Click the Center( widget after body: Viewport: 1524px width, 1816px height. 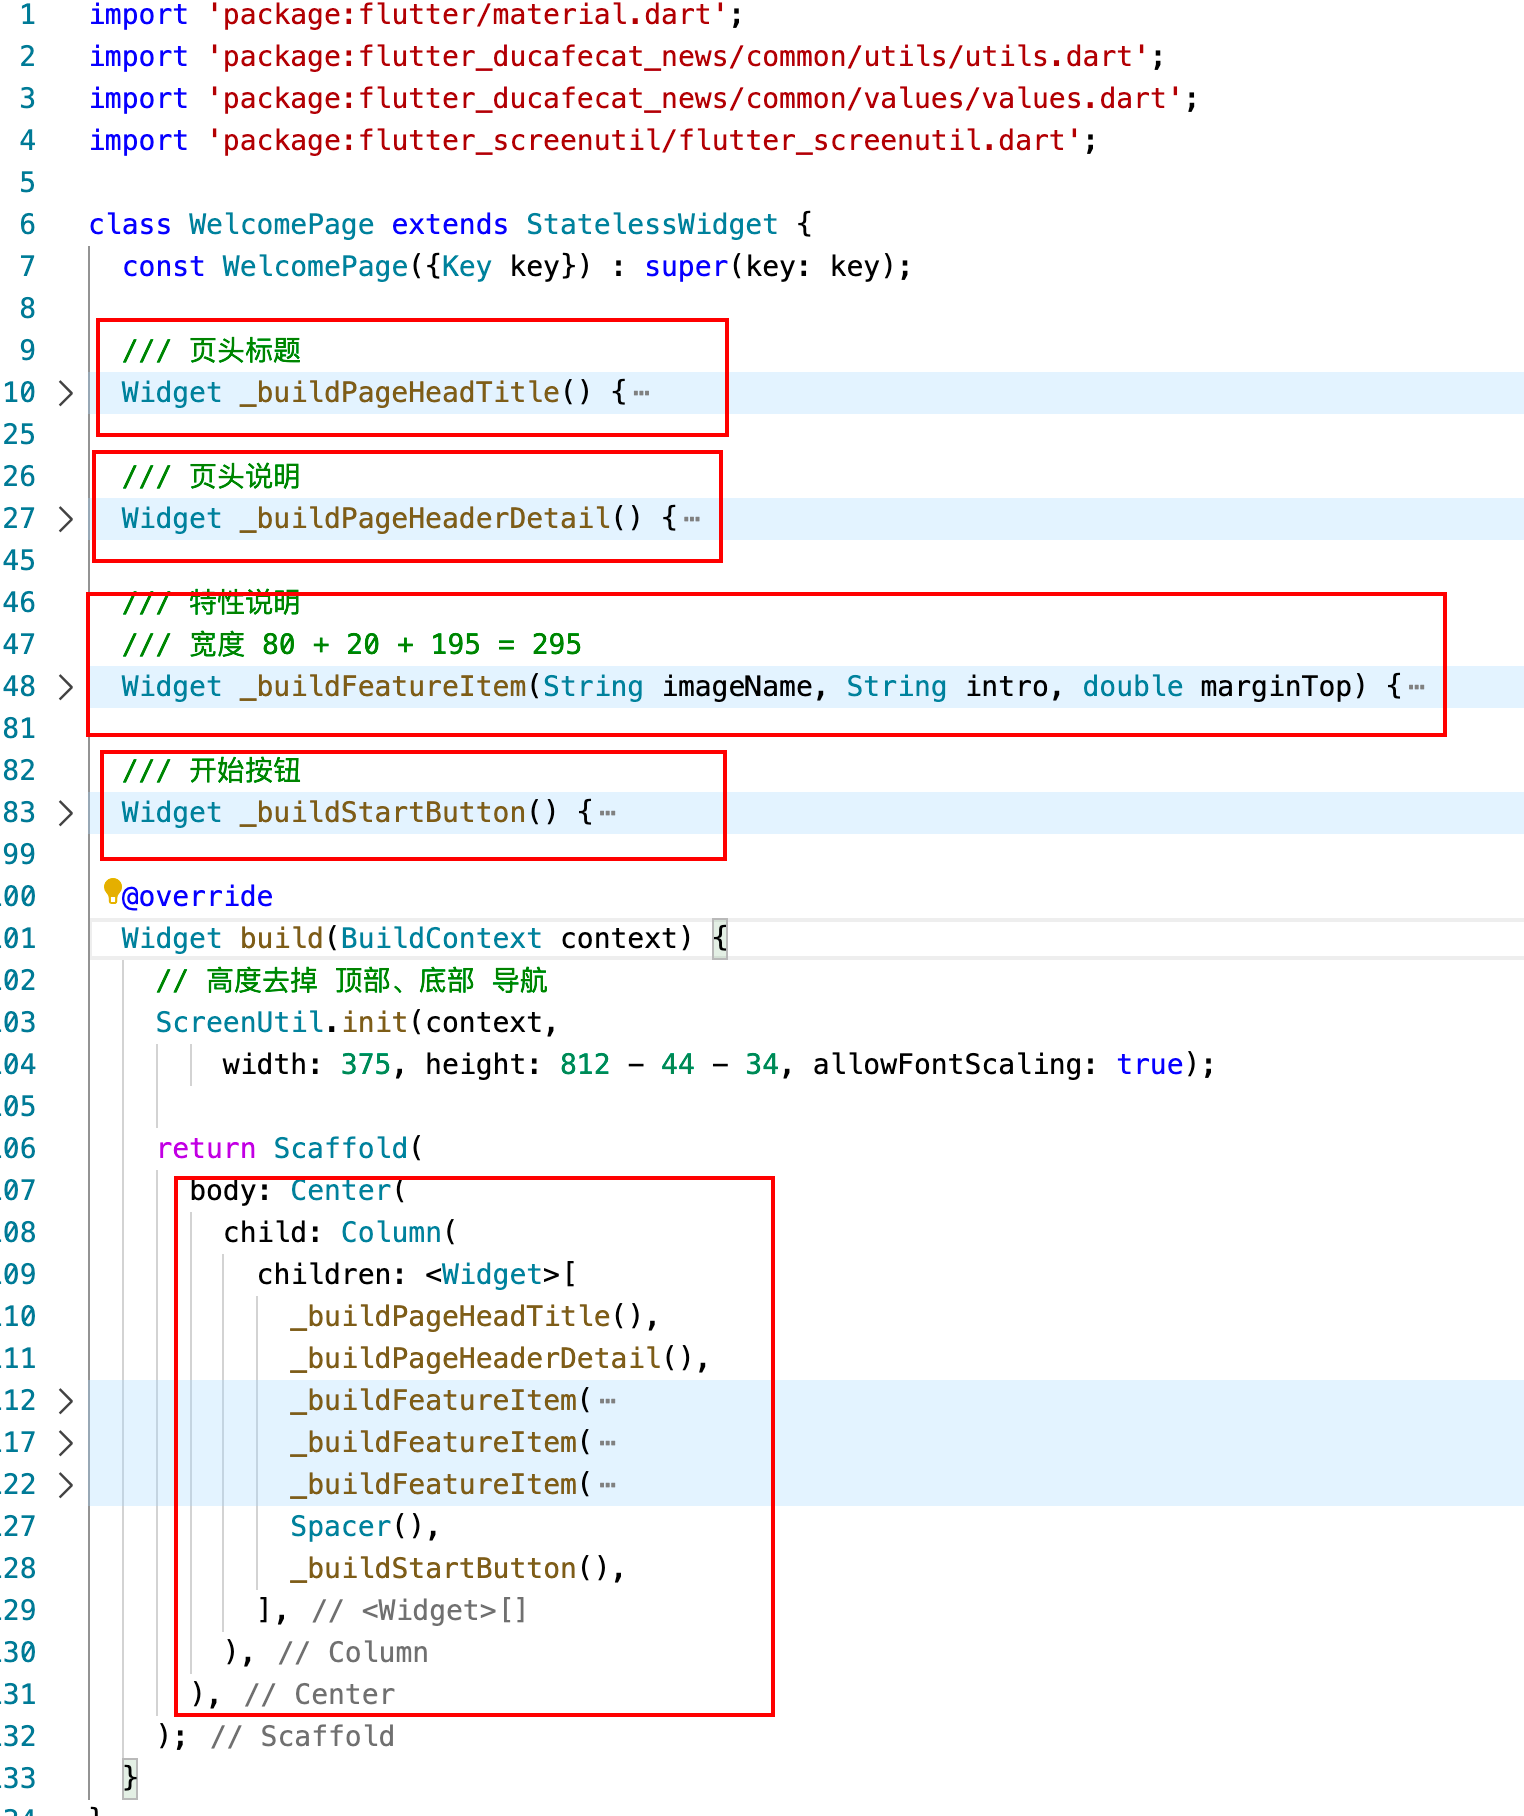coord(348,1191)
